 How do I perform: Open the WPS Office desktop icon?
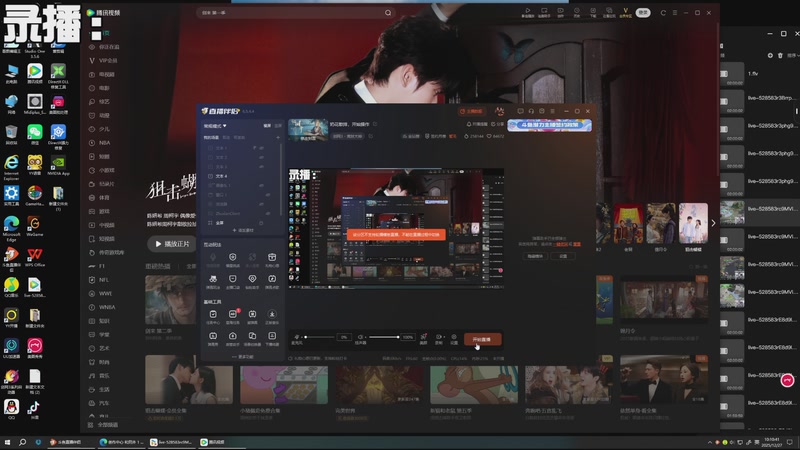point(35,257)
